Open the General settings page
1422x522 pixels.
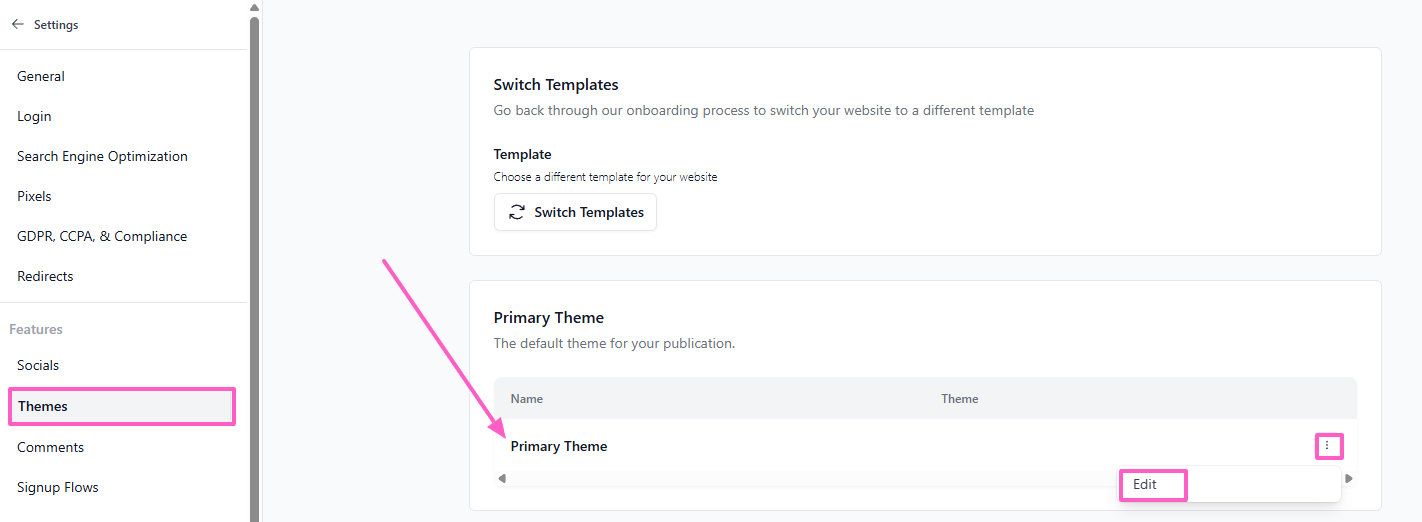pyautogui.click(x=41, y=76)
